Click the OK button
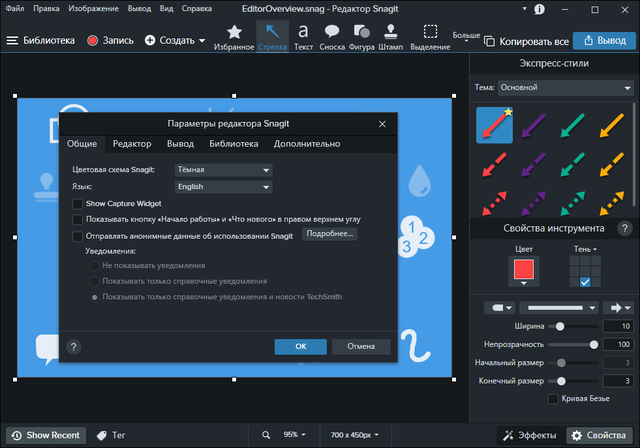The width and height of the screenshot is (640, 448). coord(300,346)
